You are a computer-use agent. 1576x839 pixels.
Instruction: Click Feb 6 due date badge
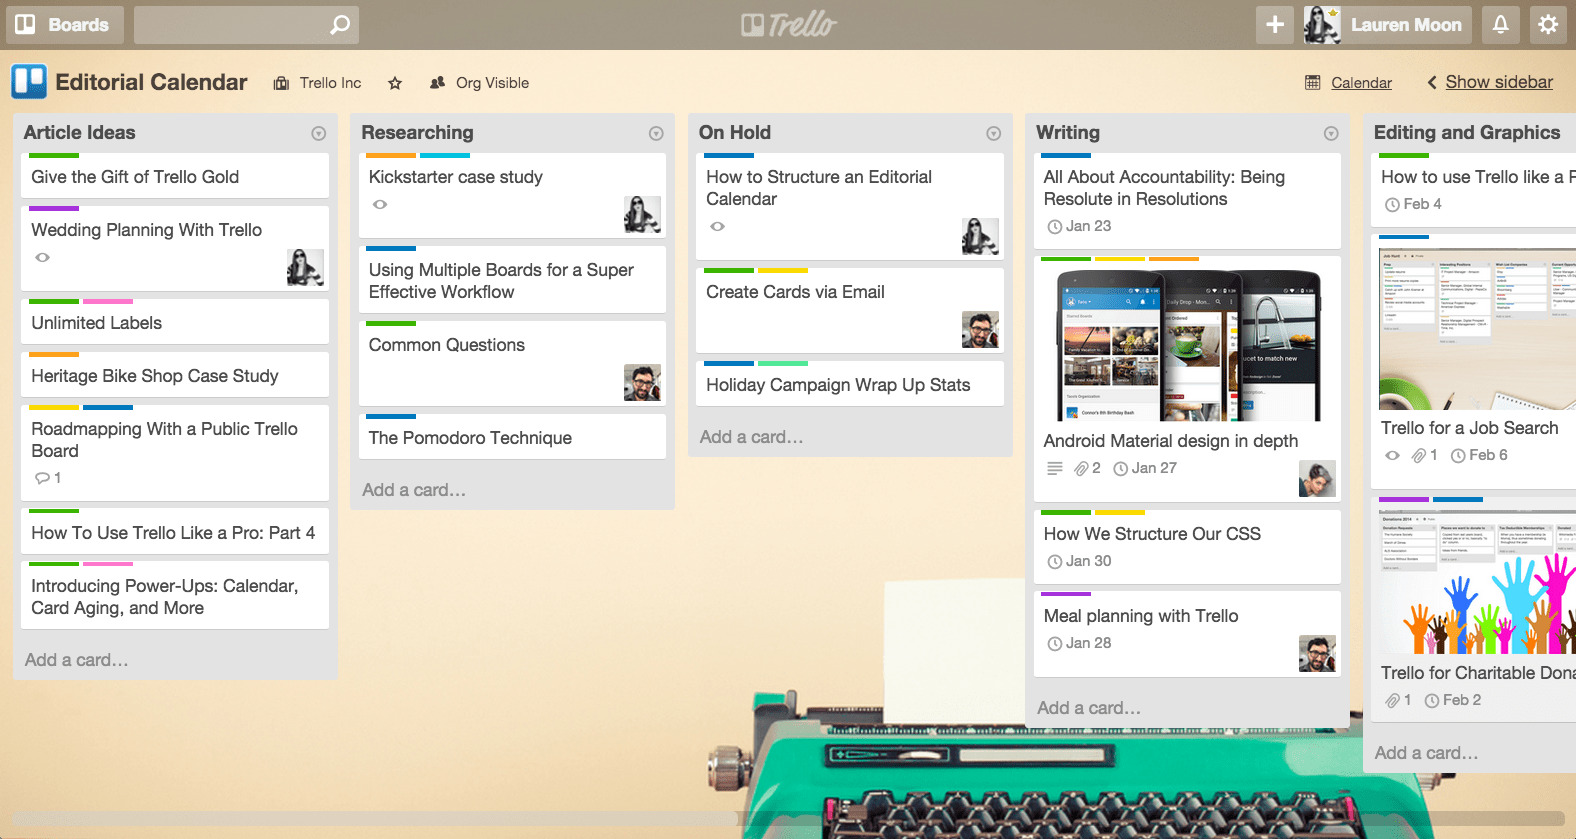tap(1479, 455)
